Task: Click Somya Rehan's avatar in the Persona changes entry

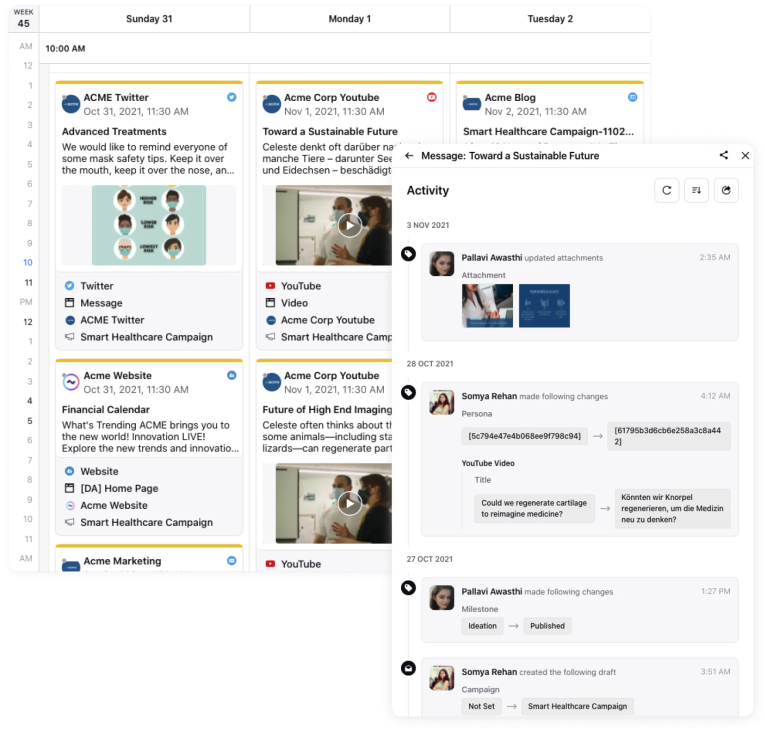Action: pyautogui.click(x=442, y=402)
